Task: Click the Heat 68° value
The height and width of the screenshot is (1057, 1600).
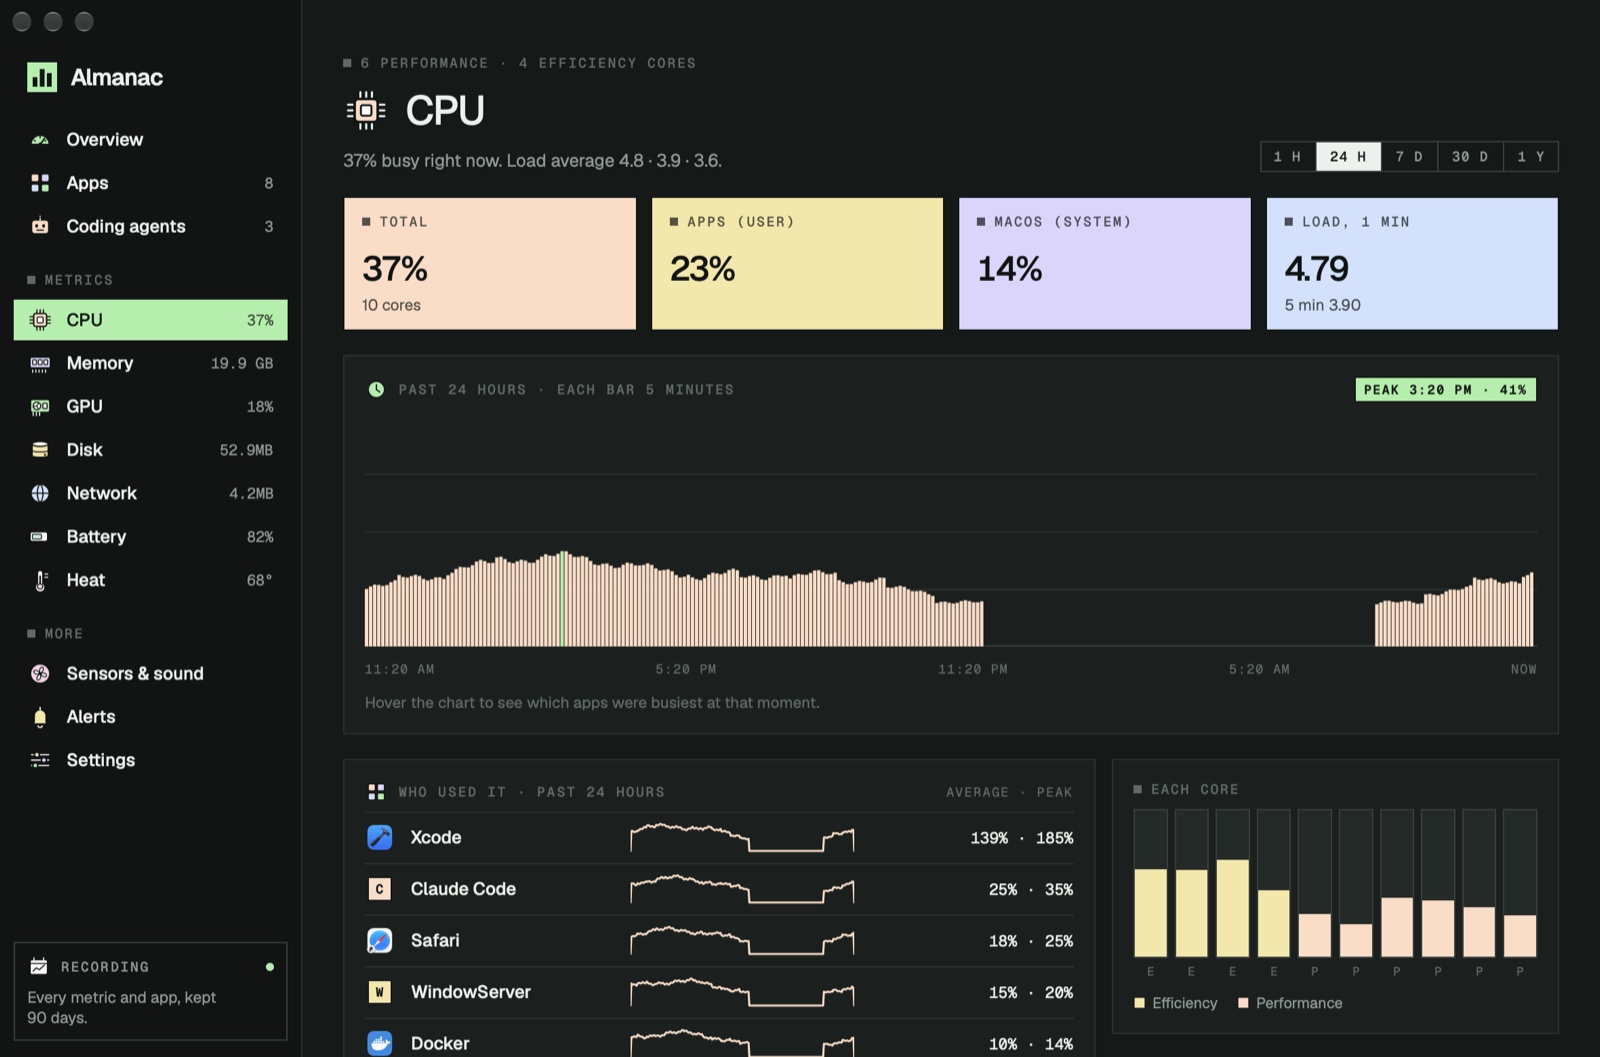Action: point(260,580)
